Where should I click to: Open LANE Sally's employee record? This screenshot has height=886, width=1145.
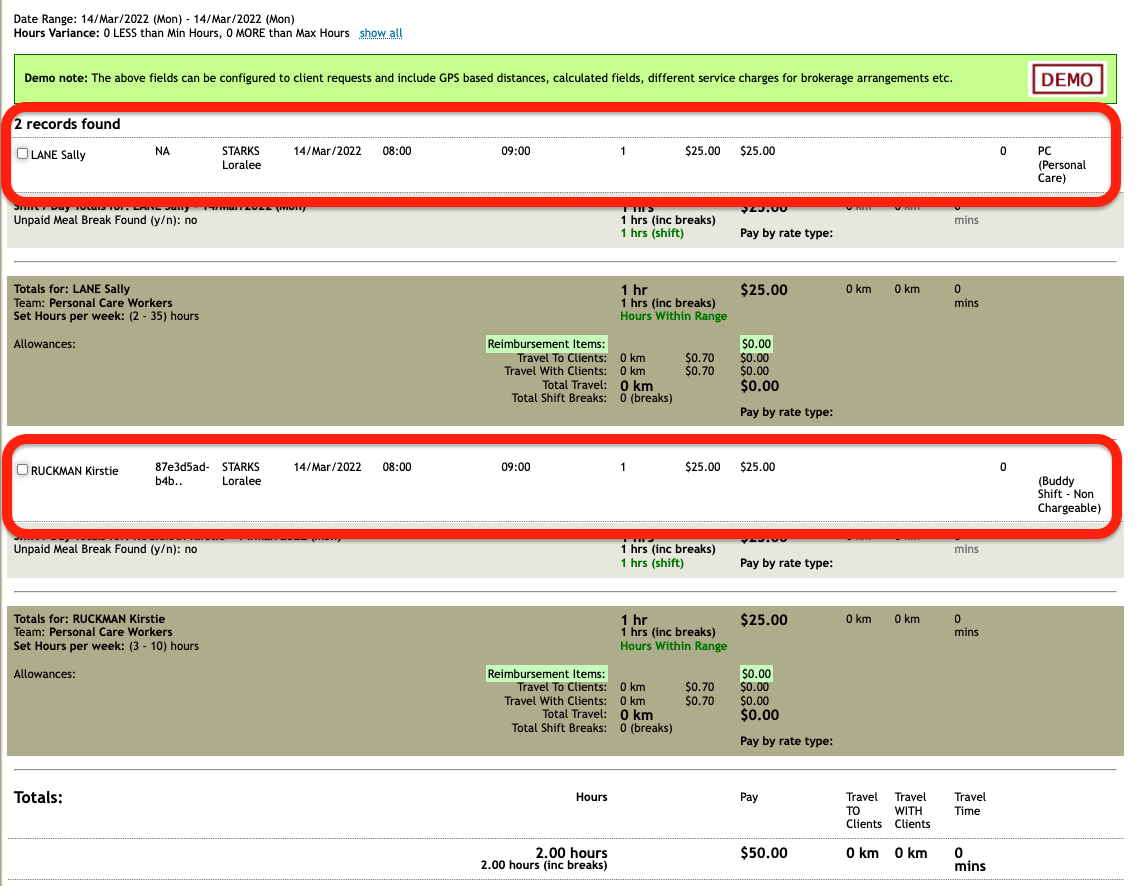pyautogui.click(x=56, y=155)
